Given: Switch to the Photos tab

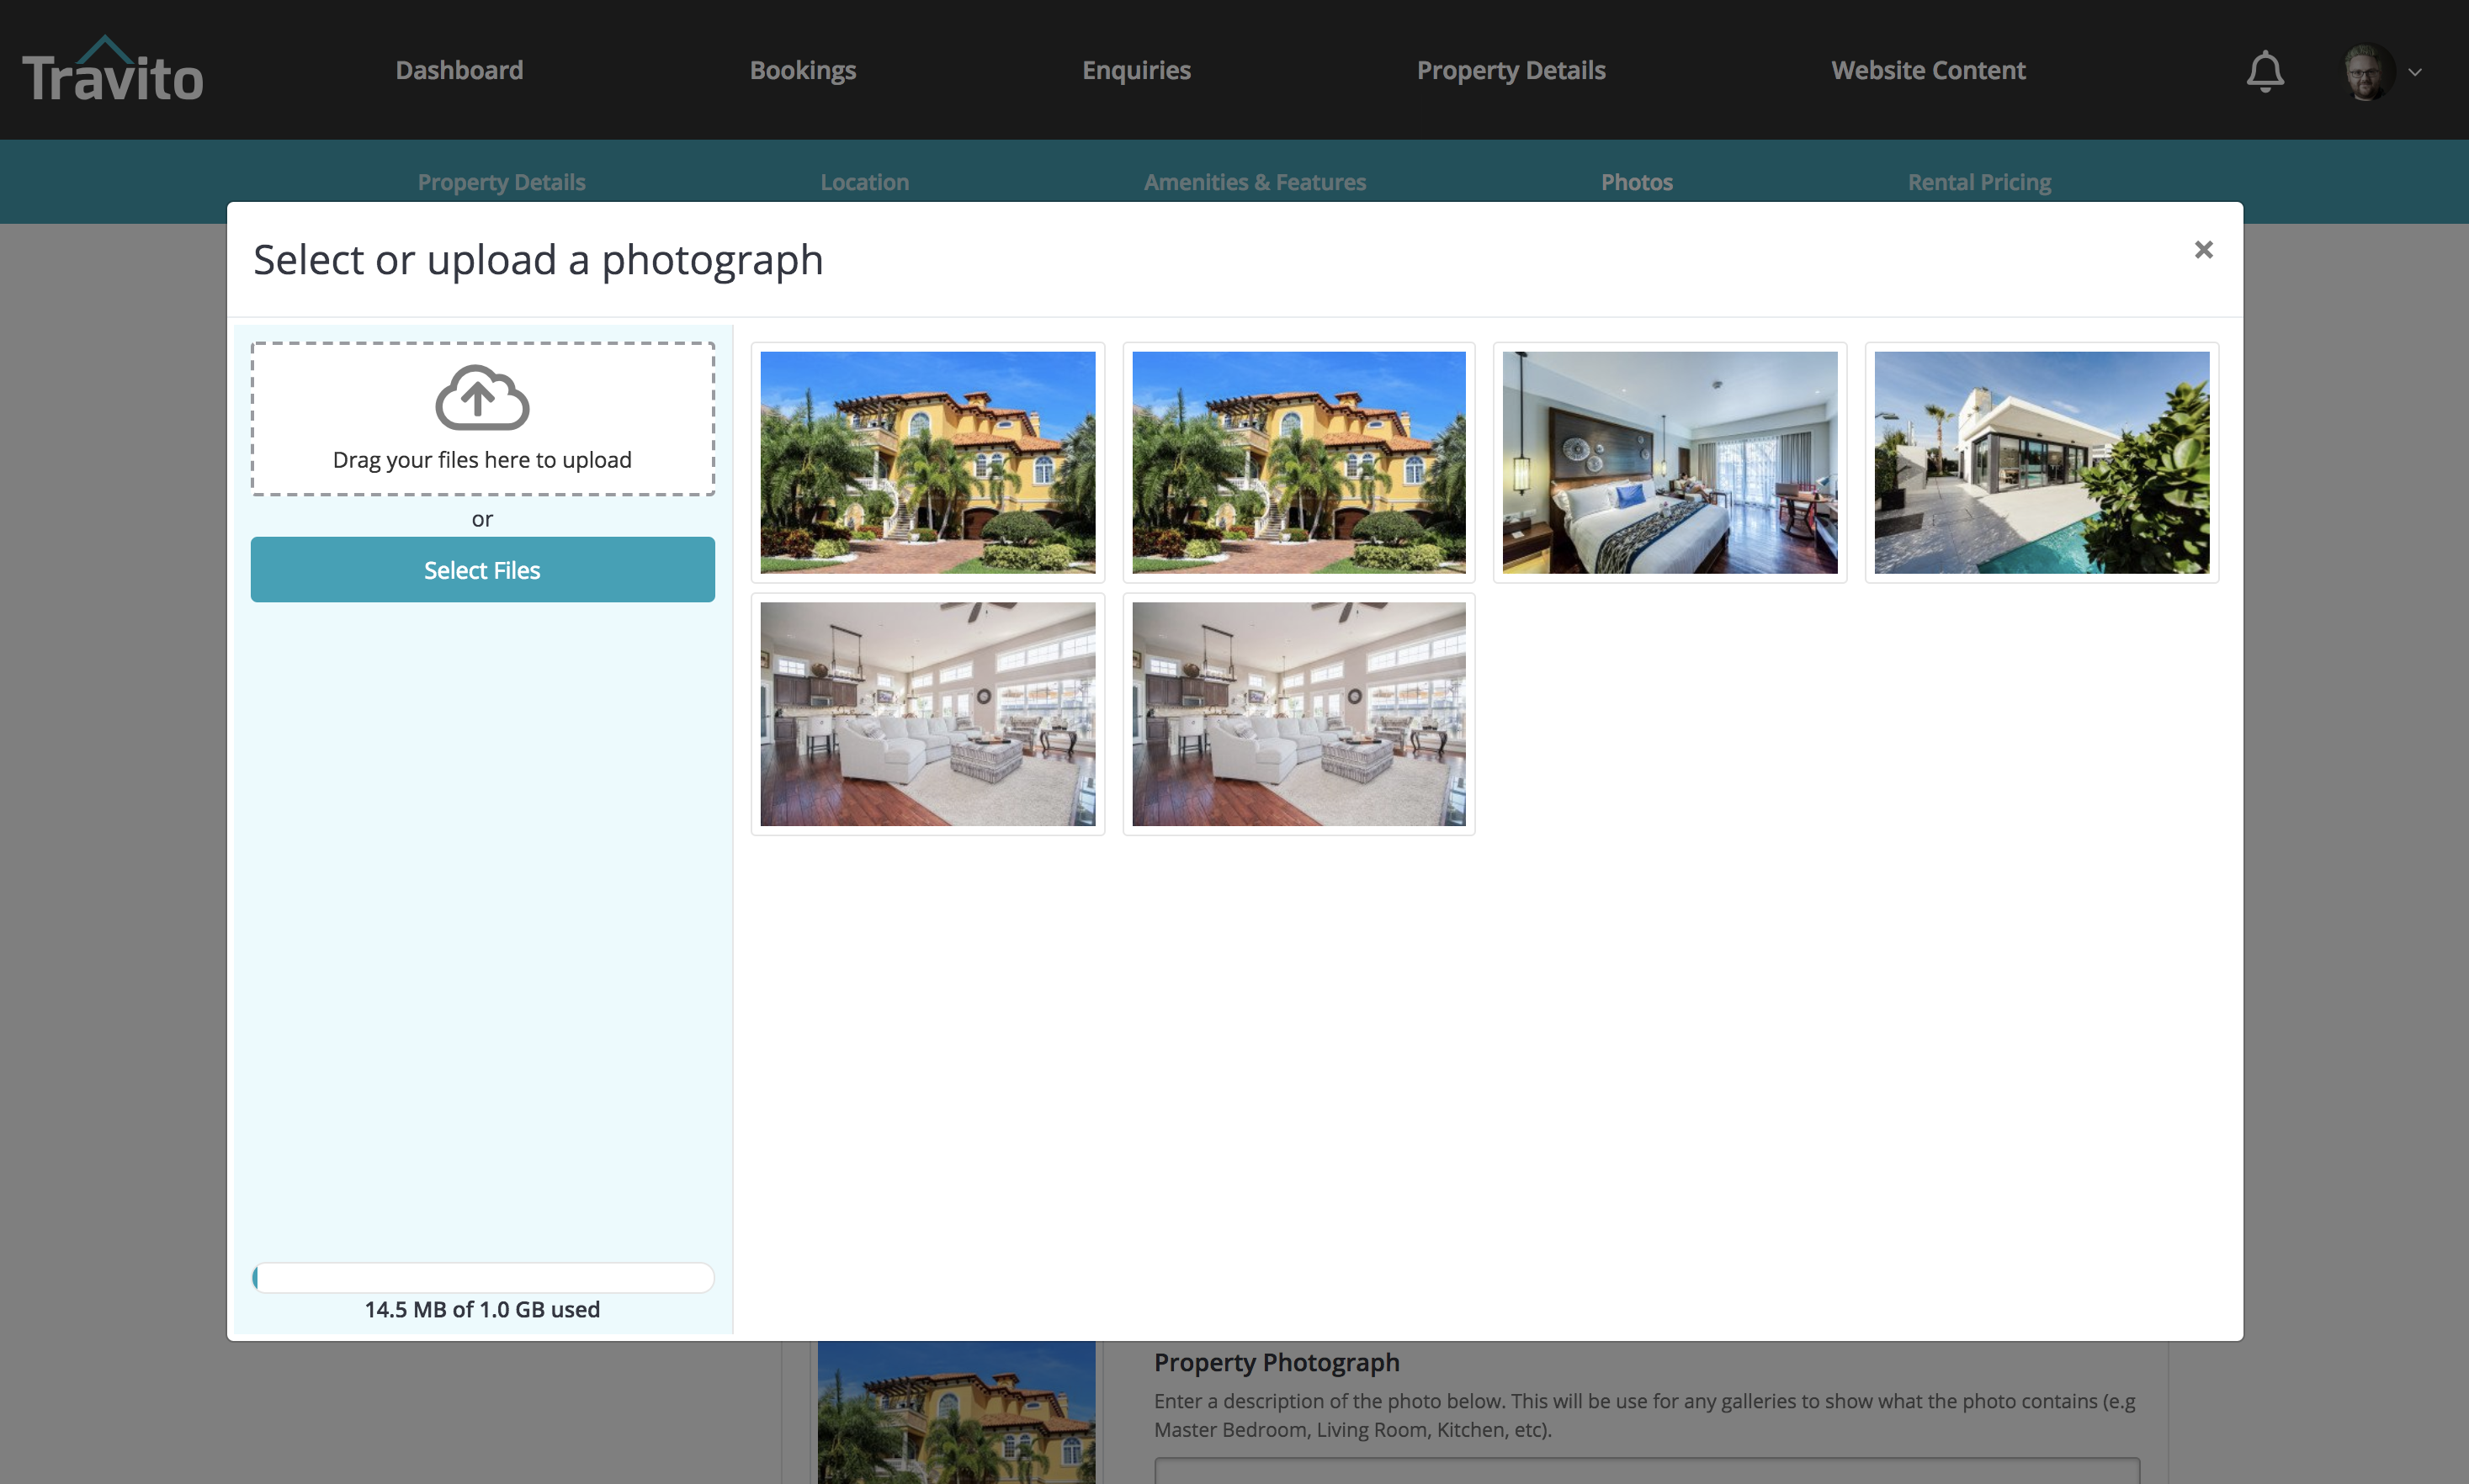Looking at the screenshot, I should click(x=1636, y=181).
